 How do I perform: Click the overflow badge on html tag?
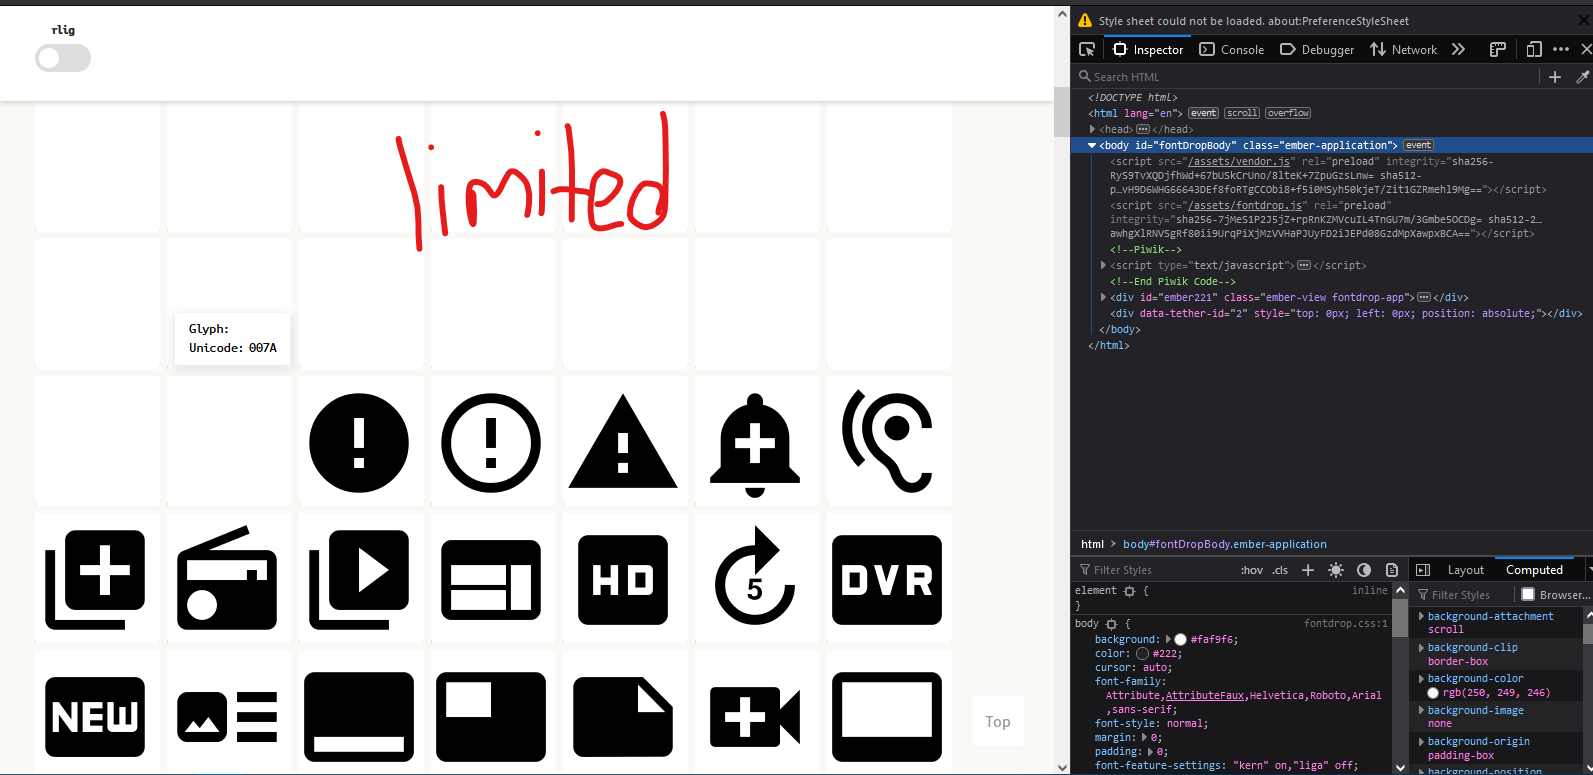pyautogui.click(x=1288, y=113)
